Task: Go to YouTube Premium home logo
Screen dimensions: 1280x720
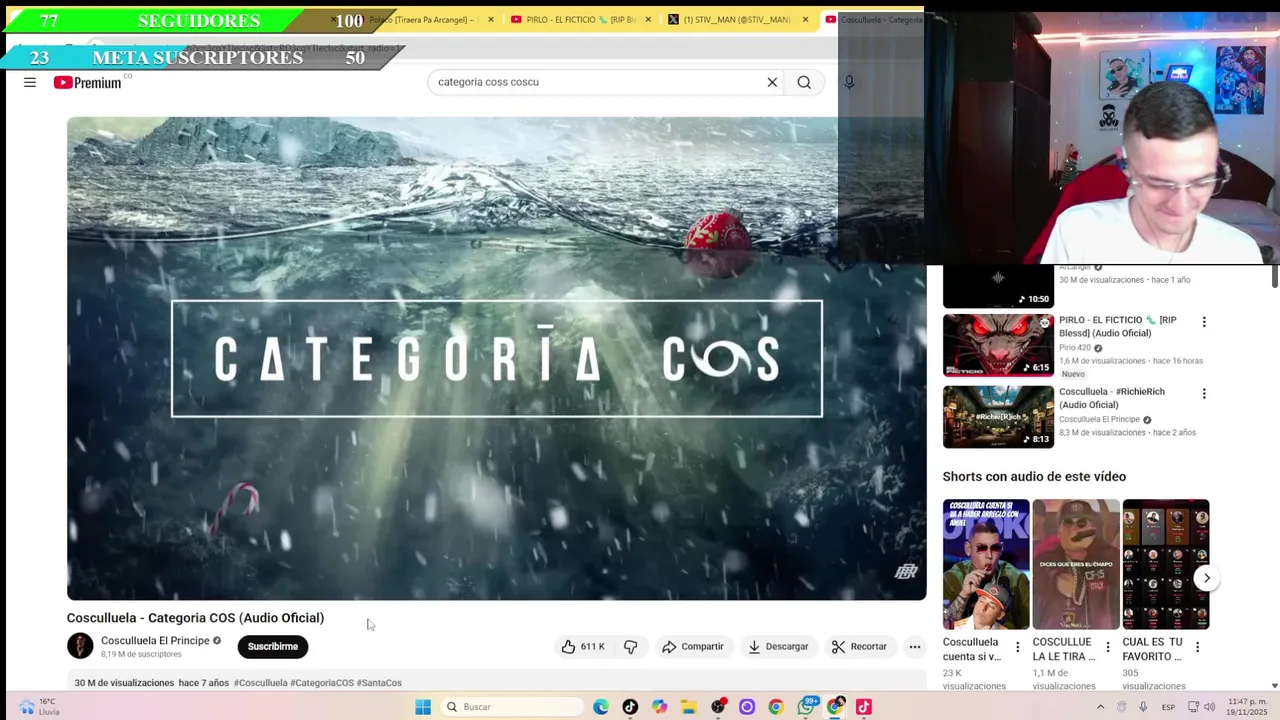Action: 89,82
